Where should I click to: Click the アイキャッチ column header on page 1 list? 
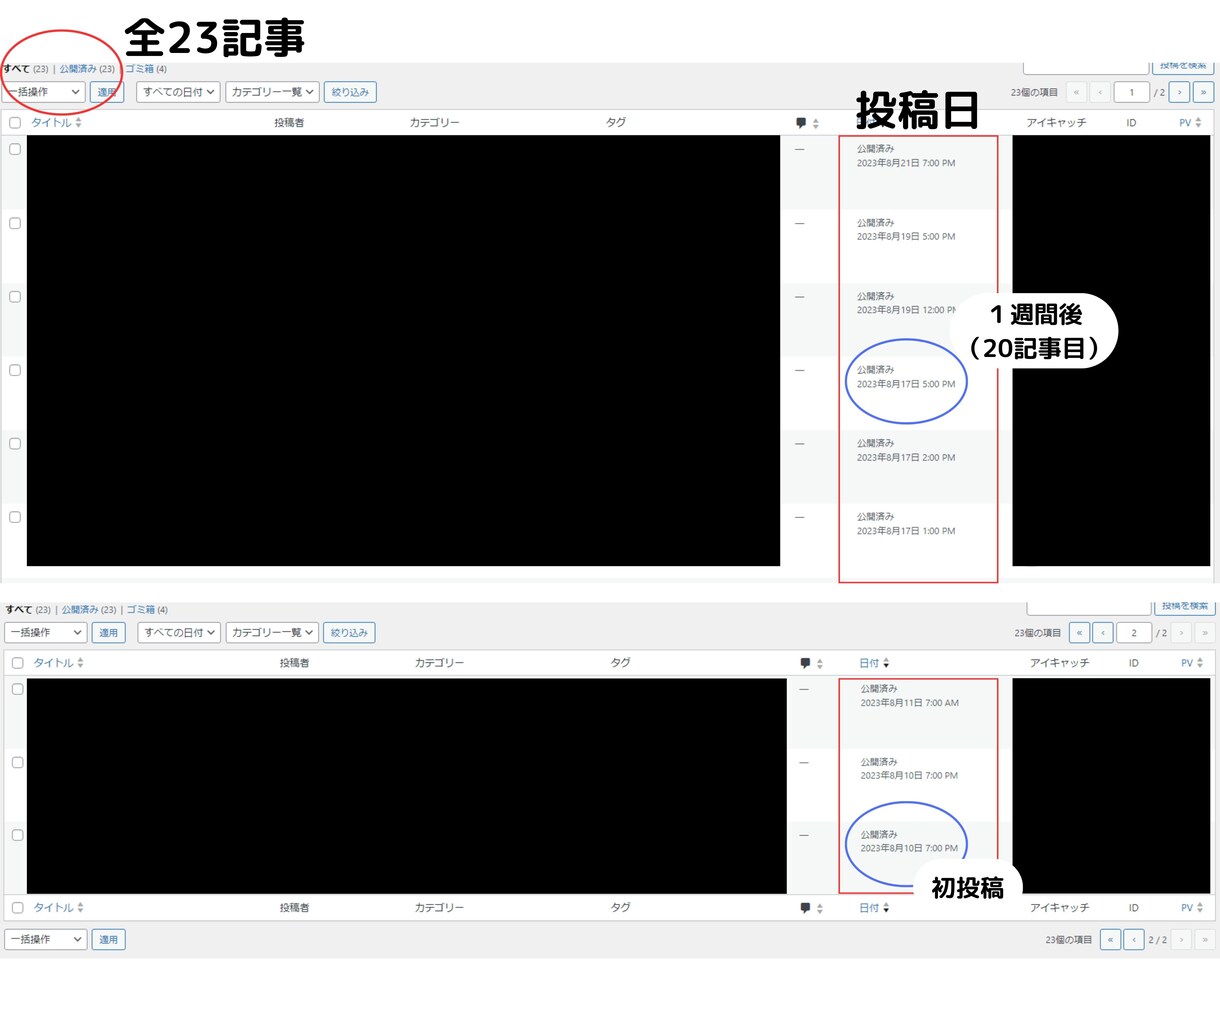(1056, 123)
